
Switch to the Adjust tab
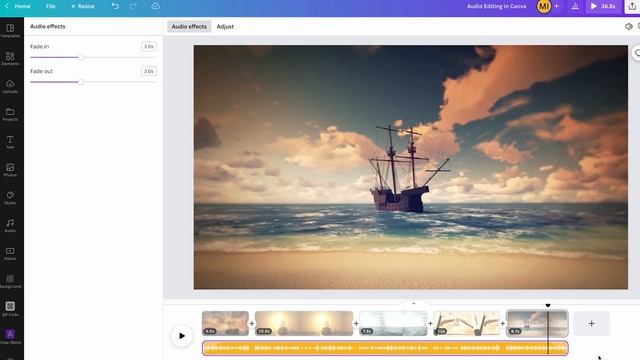tap(225, 27)
